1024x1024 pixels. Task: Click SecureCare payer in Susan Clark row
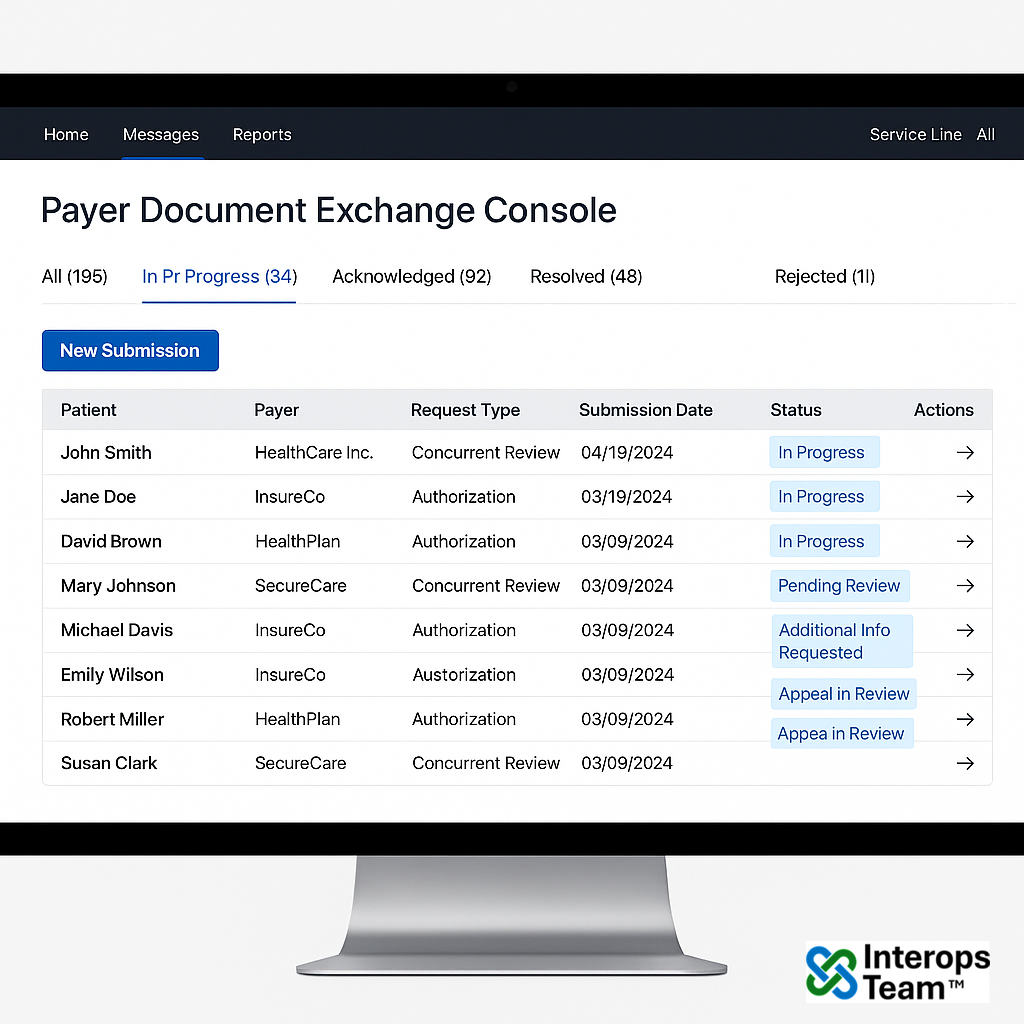pyautogui.click(x=300, y=763)
